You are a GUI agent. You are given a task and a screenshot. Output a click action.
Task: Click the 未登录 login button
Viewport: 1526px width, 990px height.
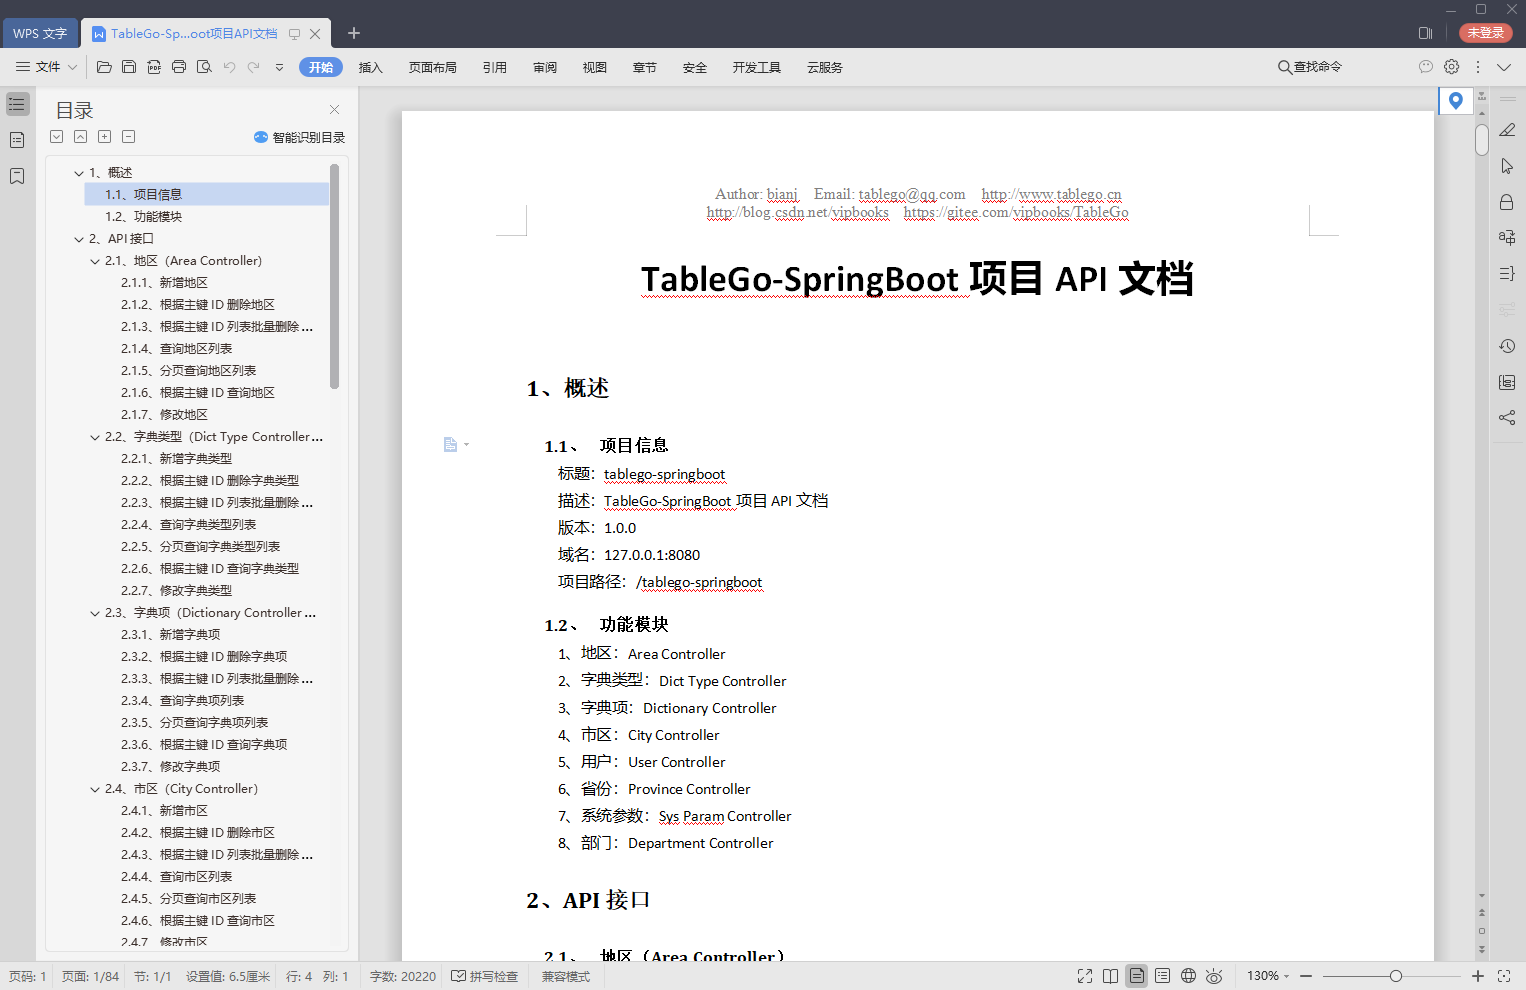[1485, 33]
